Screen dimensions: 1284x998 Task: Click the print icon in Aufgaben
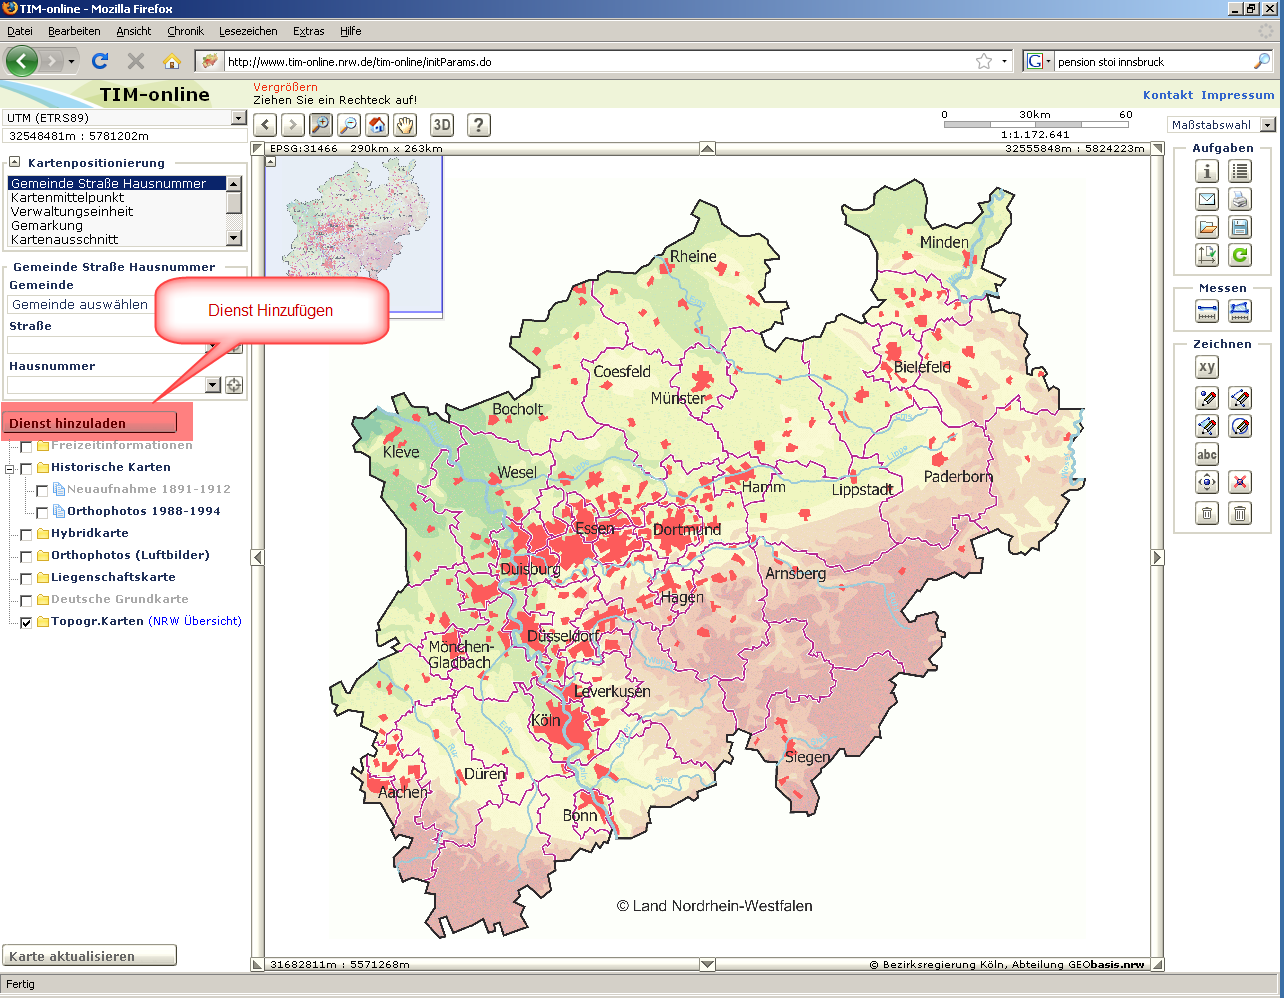[1240, 199]
